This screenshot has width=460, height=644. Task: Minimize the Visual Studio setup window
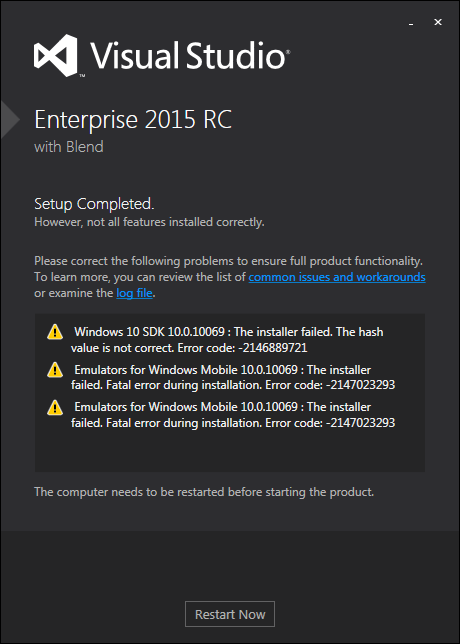(x=411, y=23)
